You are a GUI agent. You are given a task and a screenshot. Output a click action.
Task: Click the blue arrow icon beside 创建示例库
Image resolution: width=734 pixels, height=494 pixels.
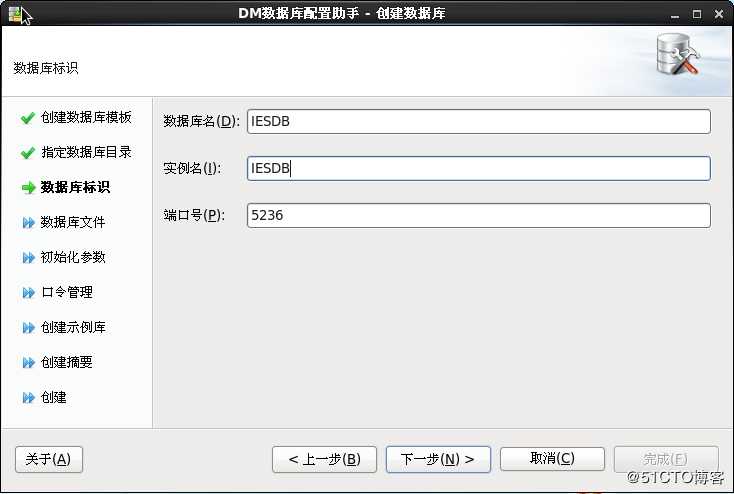tap(27, 328)
